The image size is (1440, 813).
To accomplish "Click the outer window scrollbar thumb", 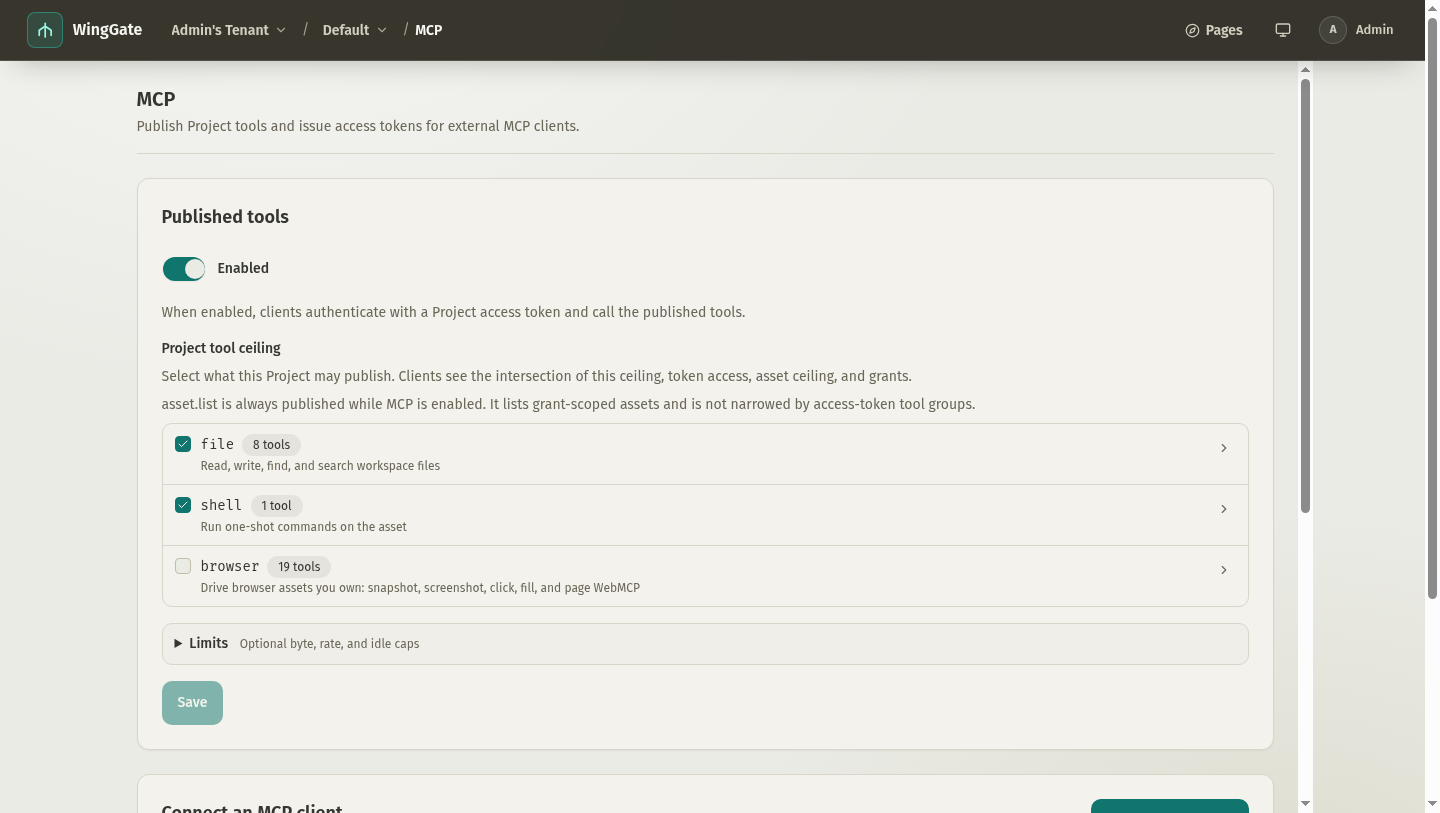I will 1432,308.
